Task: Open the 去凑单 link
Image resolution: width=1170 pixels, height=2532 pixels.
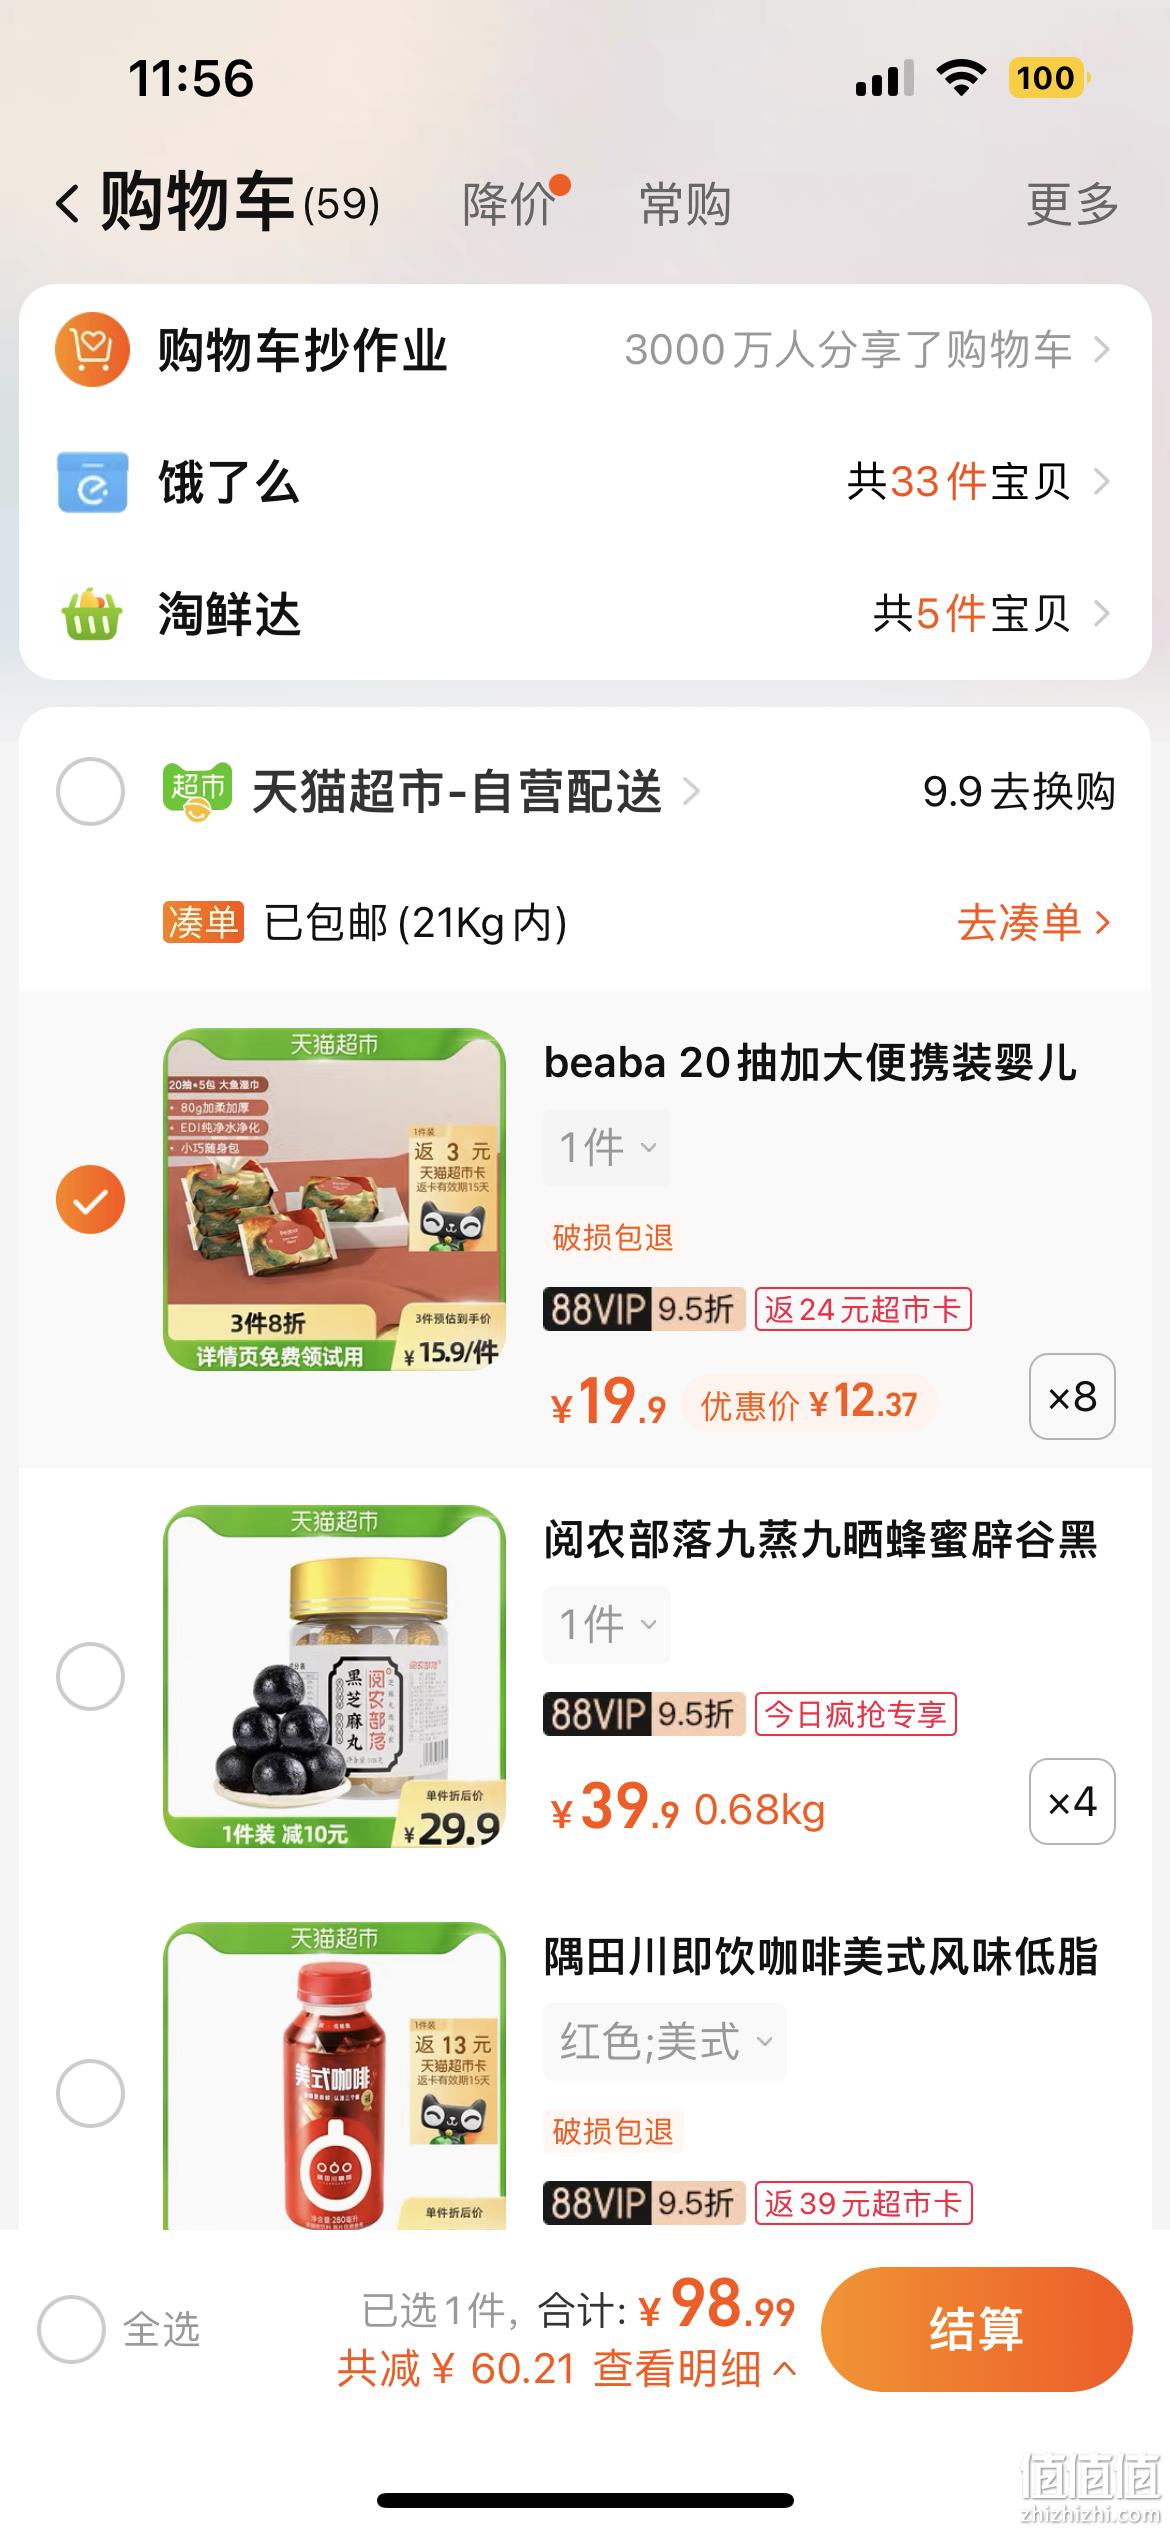Action: tap(1034, 922)
